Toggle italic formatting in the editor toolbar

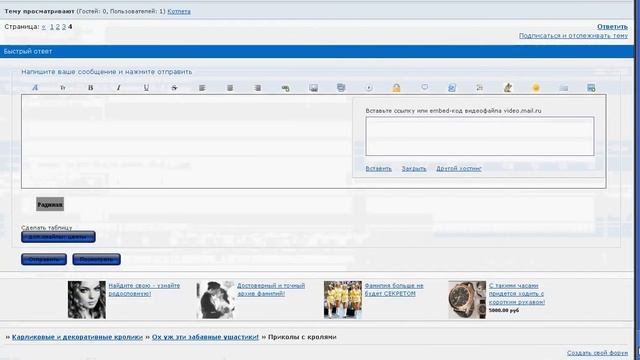pos(119,88)
